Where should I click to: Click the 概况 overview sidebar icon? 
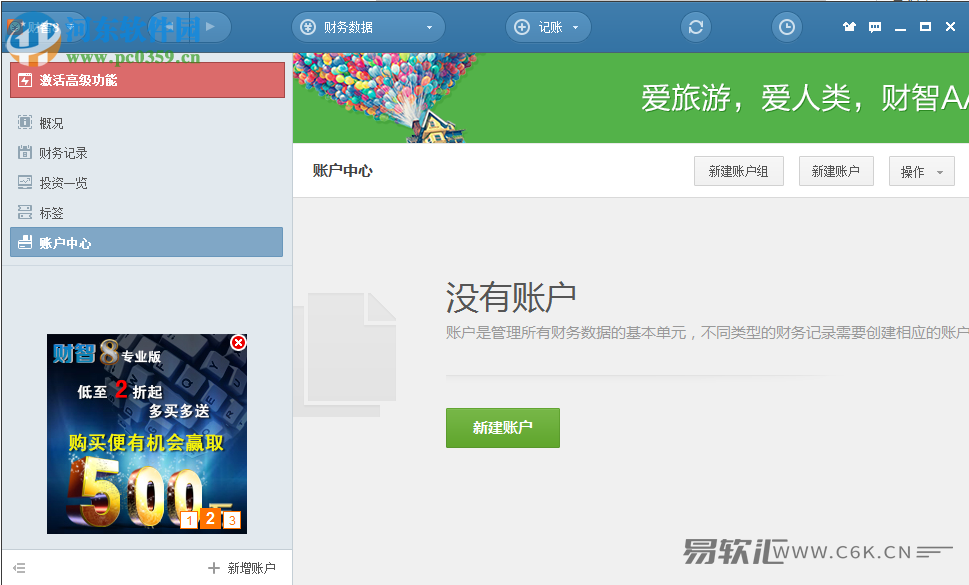[25, 123]
